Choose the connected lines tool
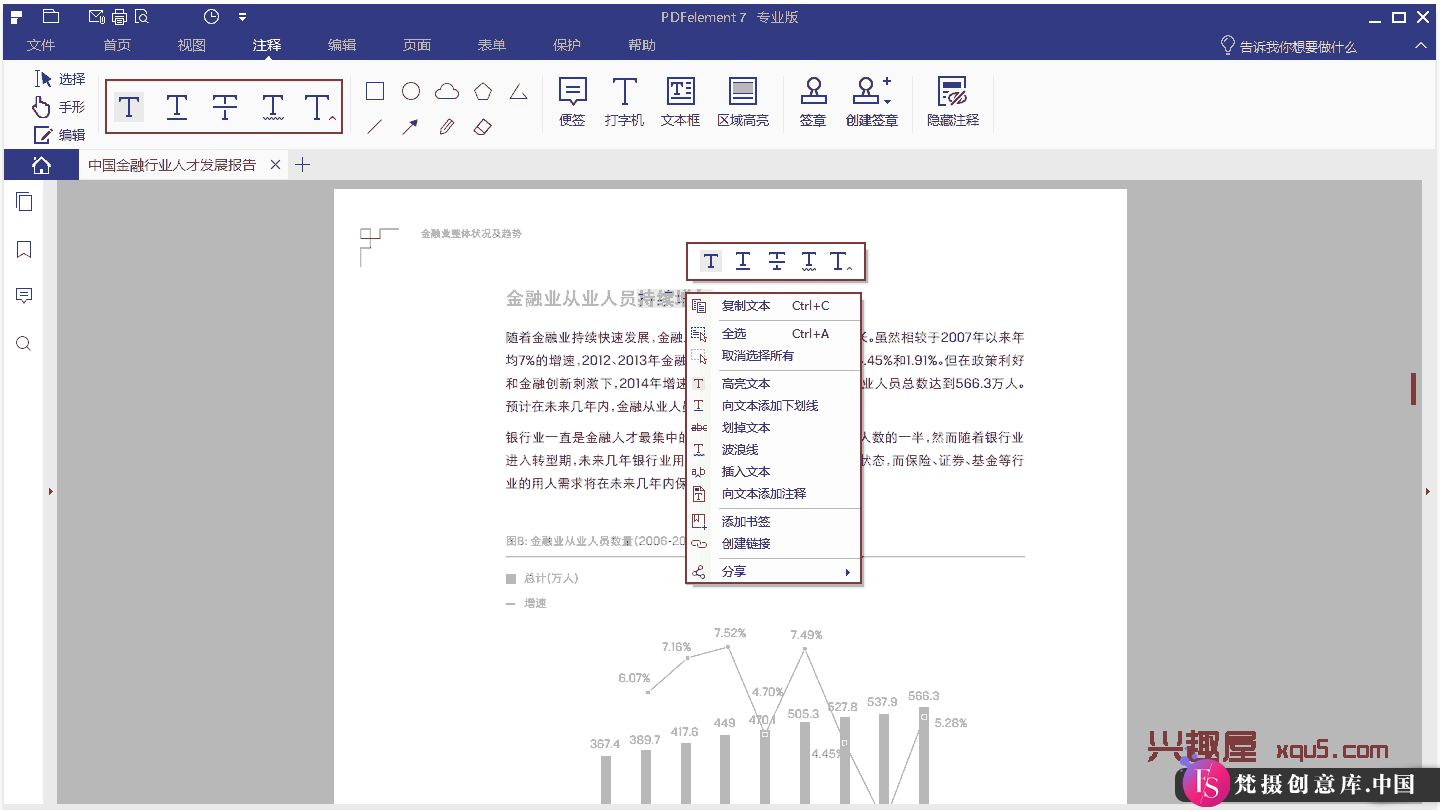Image resolution: width=1440 pixels, height=810 pixels. [518, 92]
